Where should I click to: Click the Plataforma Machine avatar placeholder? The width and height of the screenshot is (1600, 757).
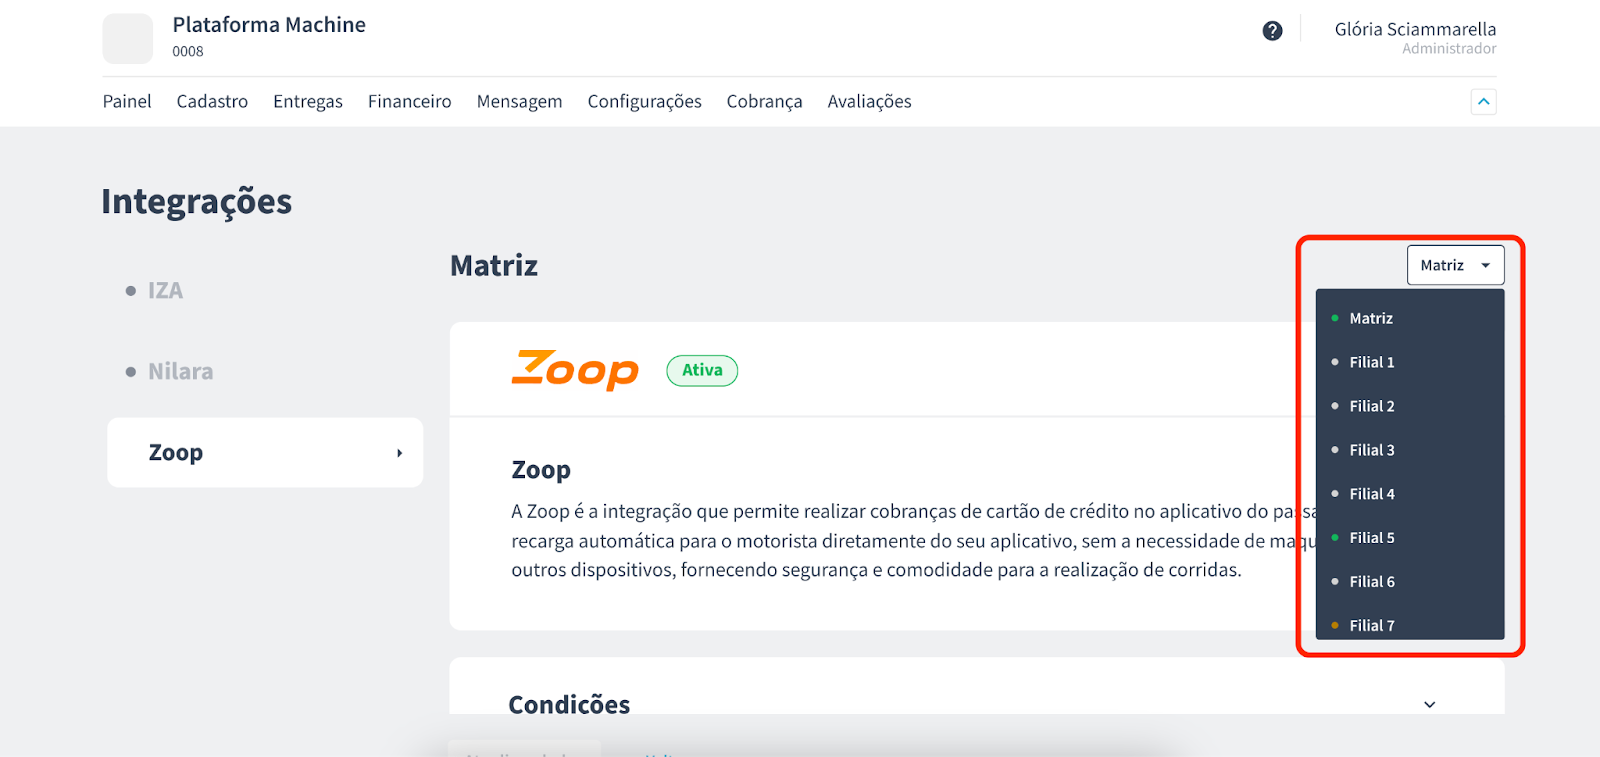click(128, 39)
